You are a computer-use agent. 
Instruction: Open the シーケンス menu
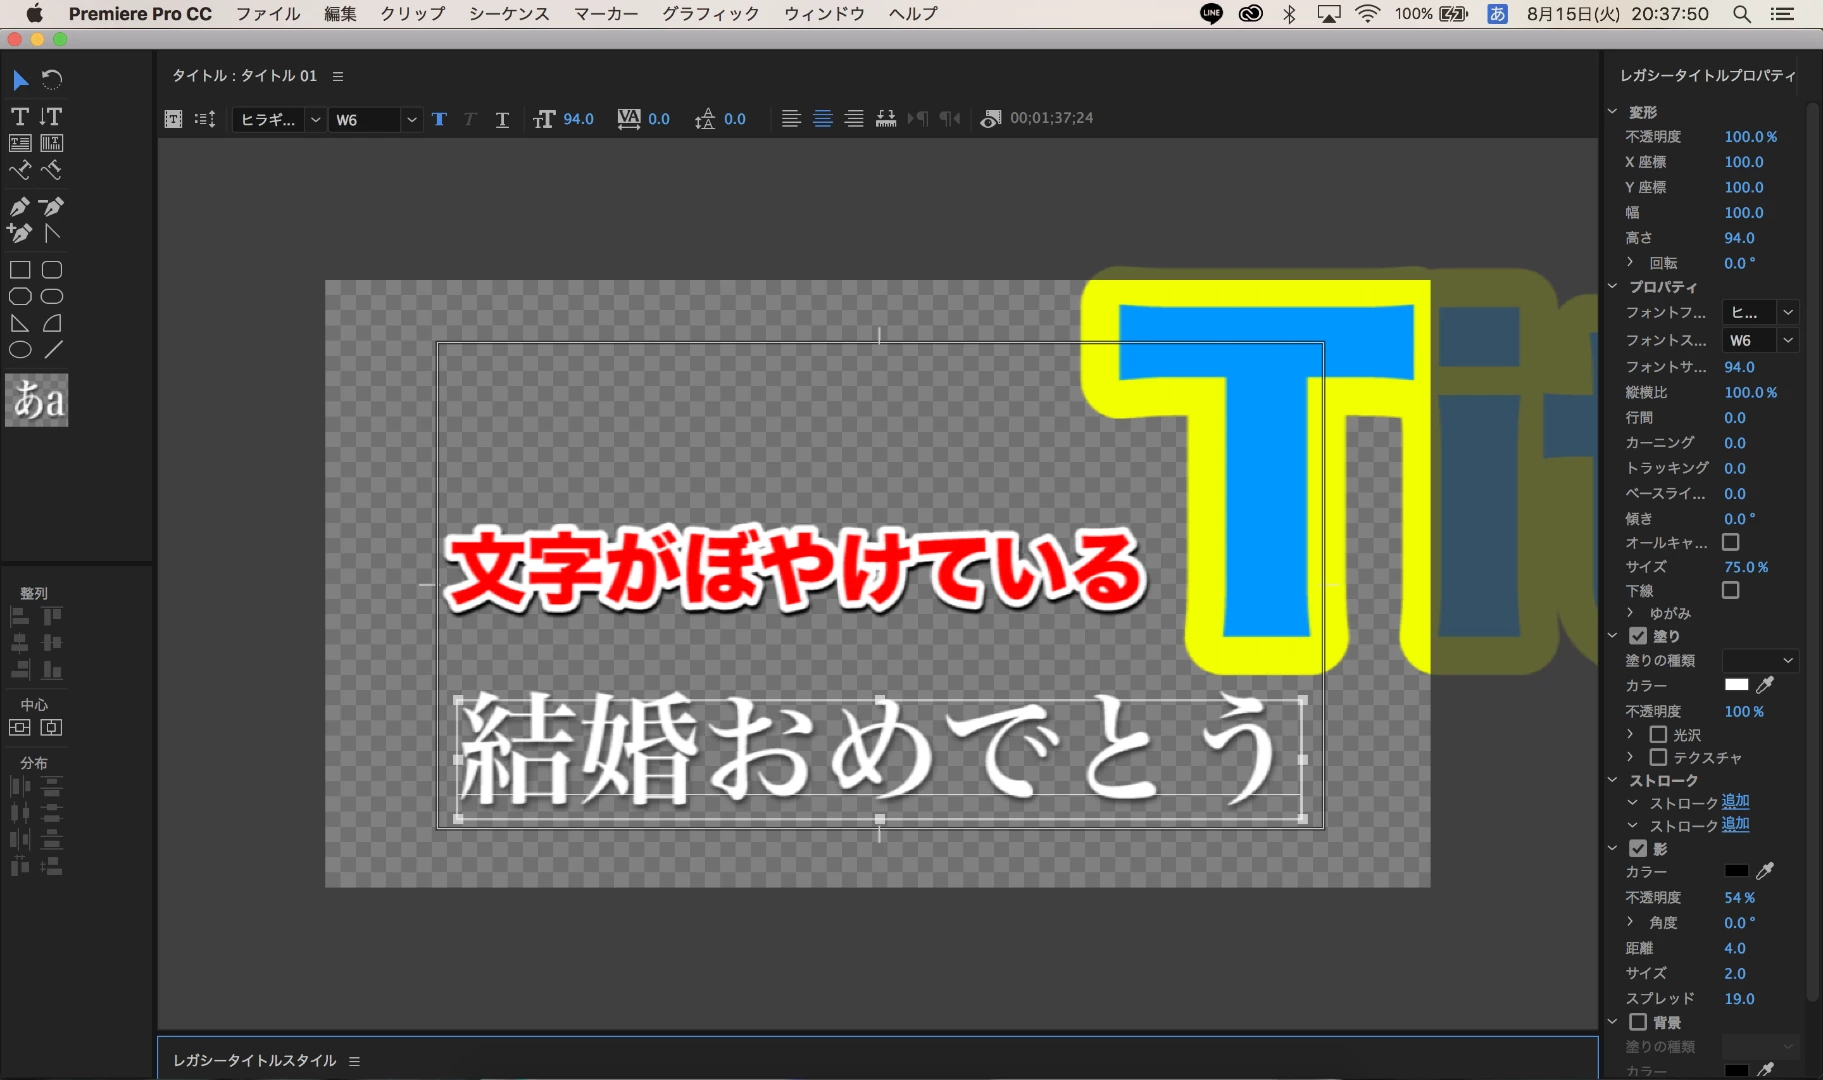[509, 14]
